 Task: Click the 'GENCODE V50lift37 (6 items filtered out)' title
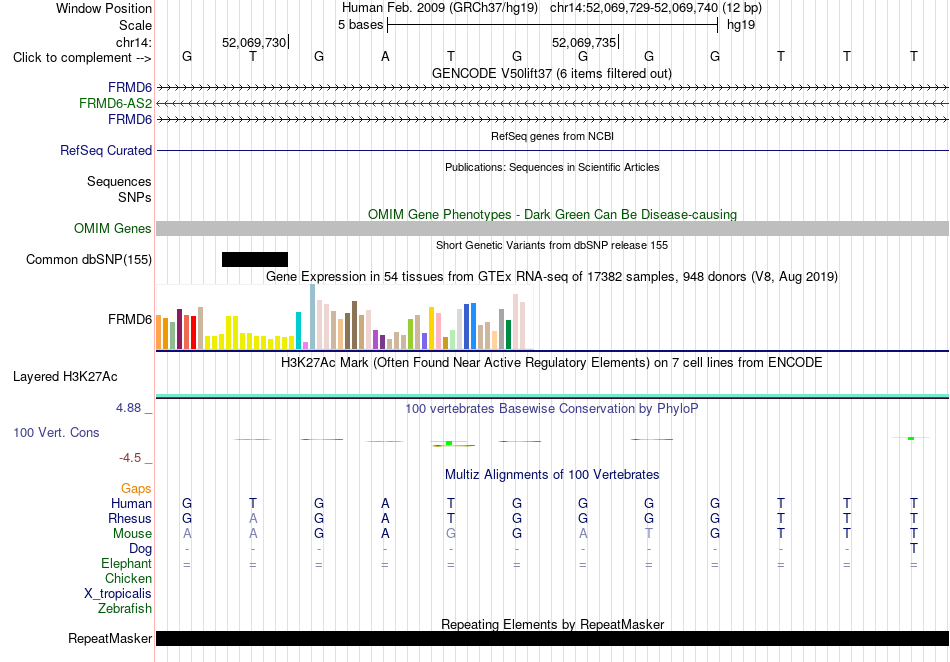(x=552, y=73)
